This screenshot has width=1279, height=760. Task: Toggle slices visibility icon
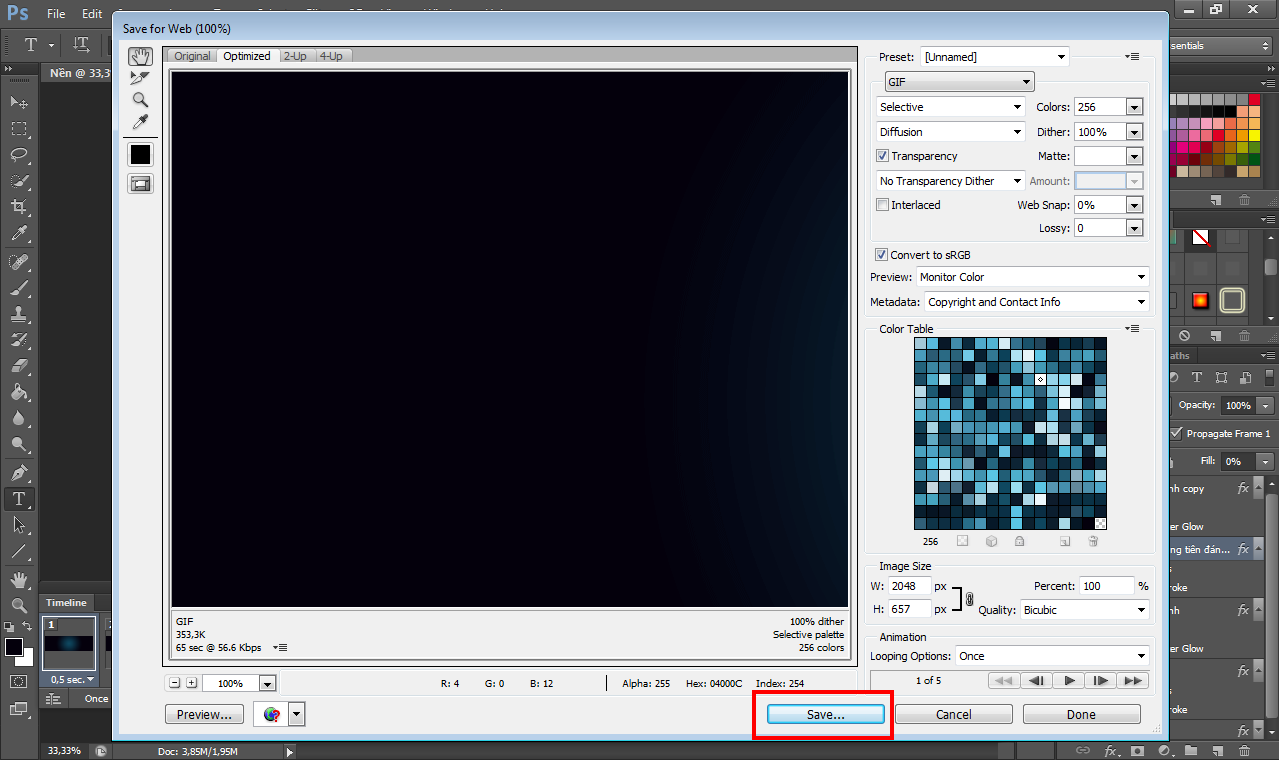point(140,183)
